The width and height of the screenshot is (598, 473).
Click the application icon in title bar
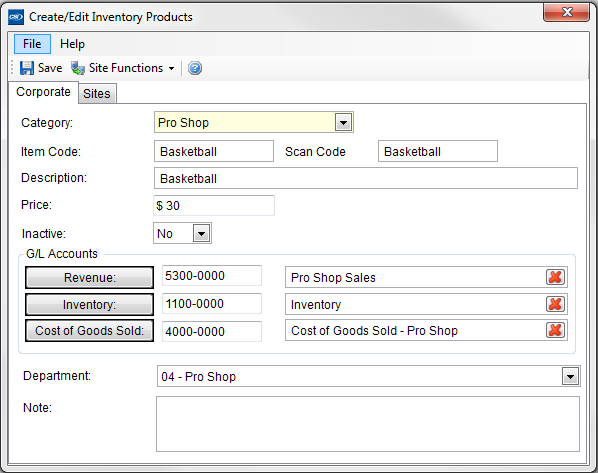click(16, 17)
